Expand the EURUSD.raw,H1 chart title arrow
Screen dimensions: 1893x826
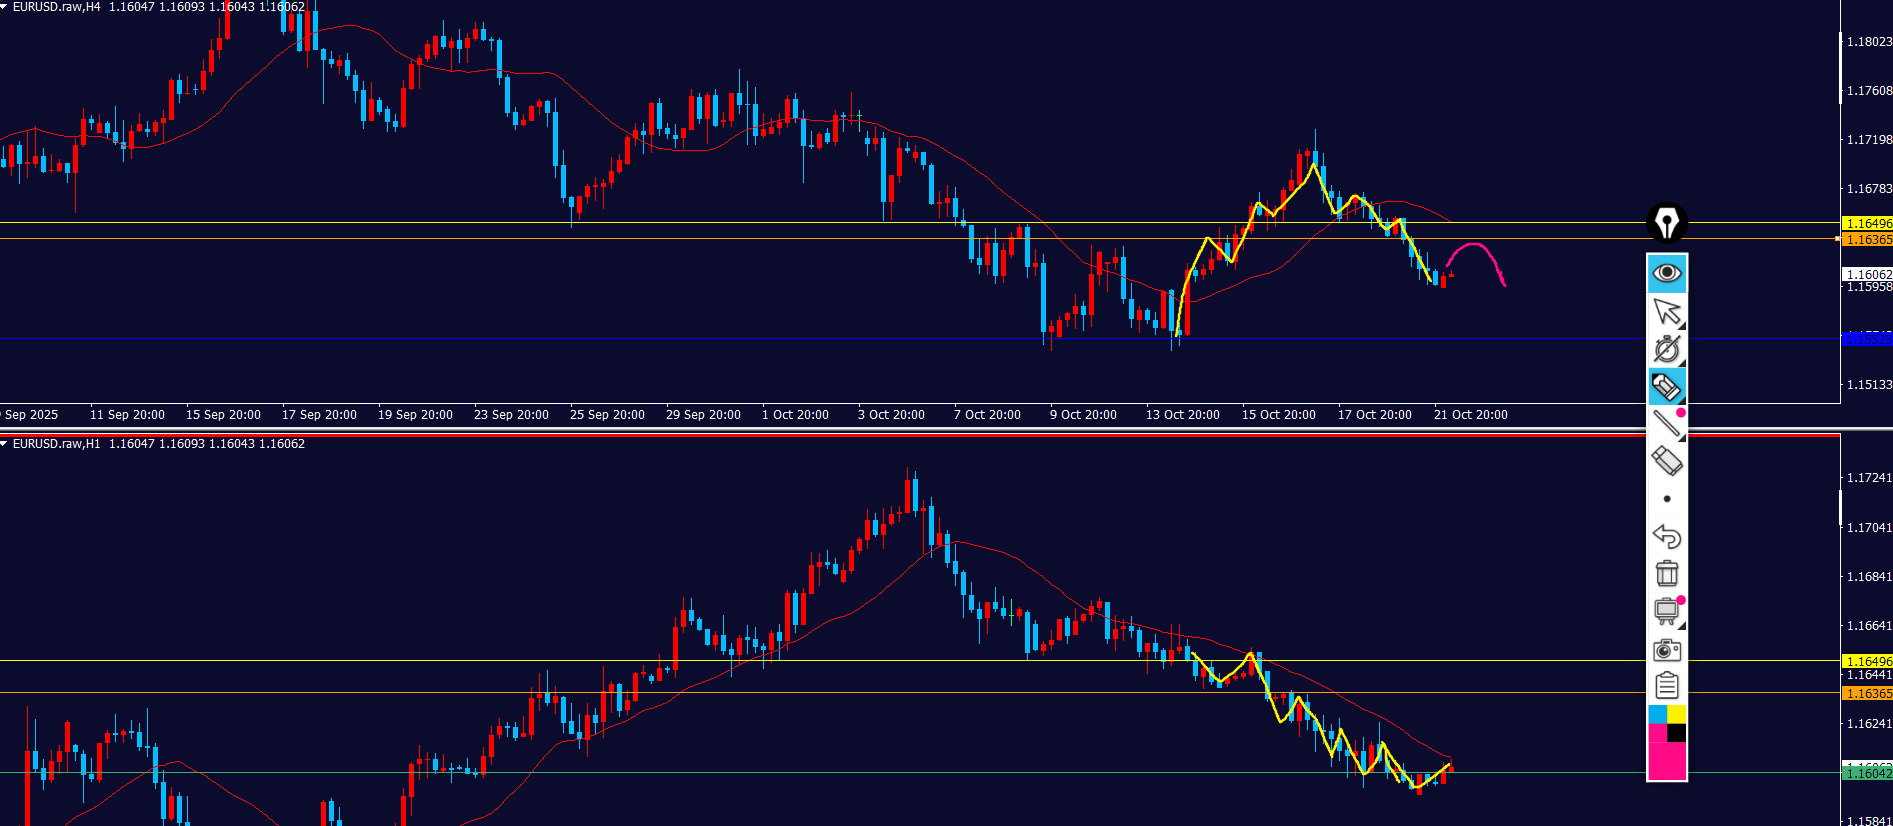pos(5,444)
